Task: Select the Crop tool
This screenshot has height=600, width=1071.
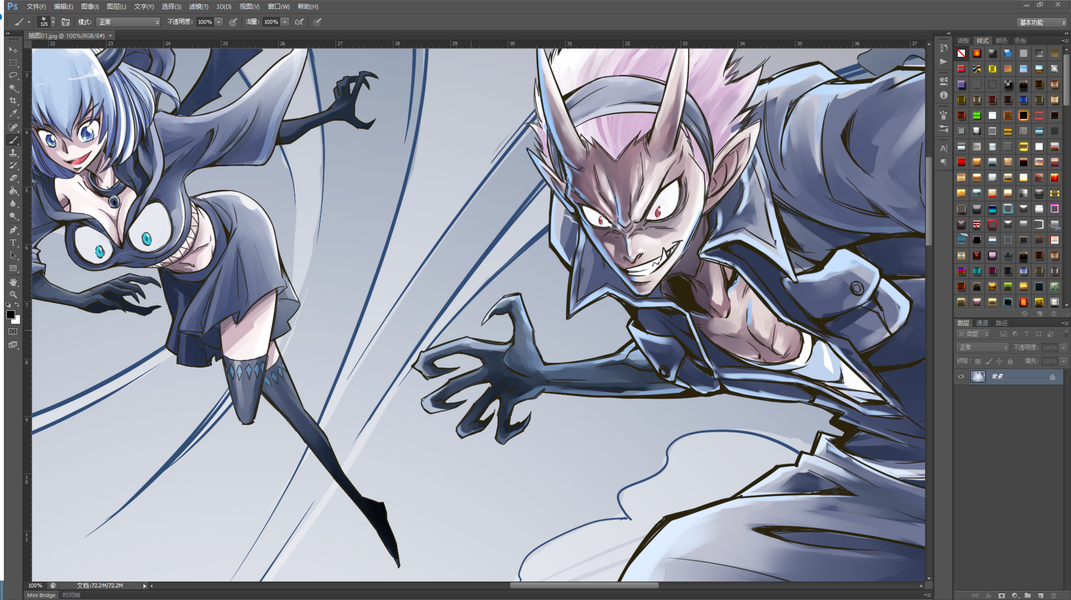Action: [x=13, y=101]
